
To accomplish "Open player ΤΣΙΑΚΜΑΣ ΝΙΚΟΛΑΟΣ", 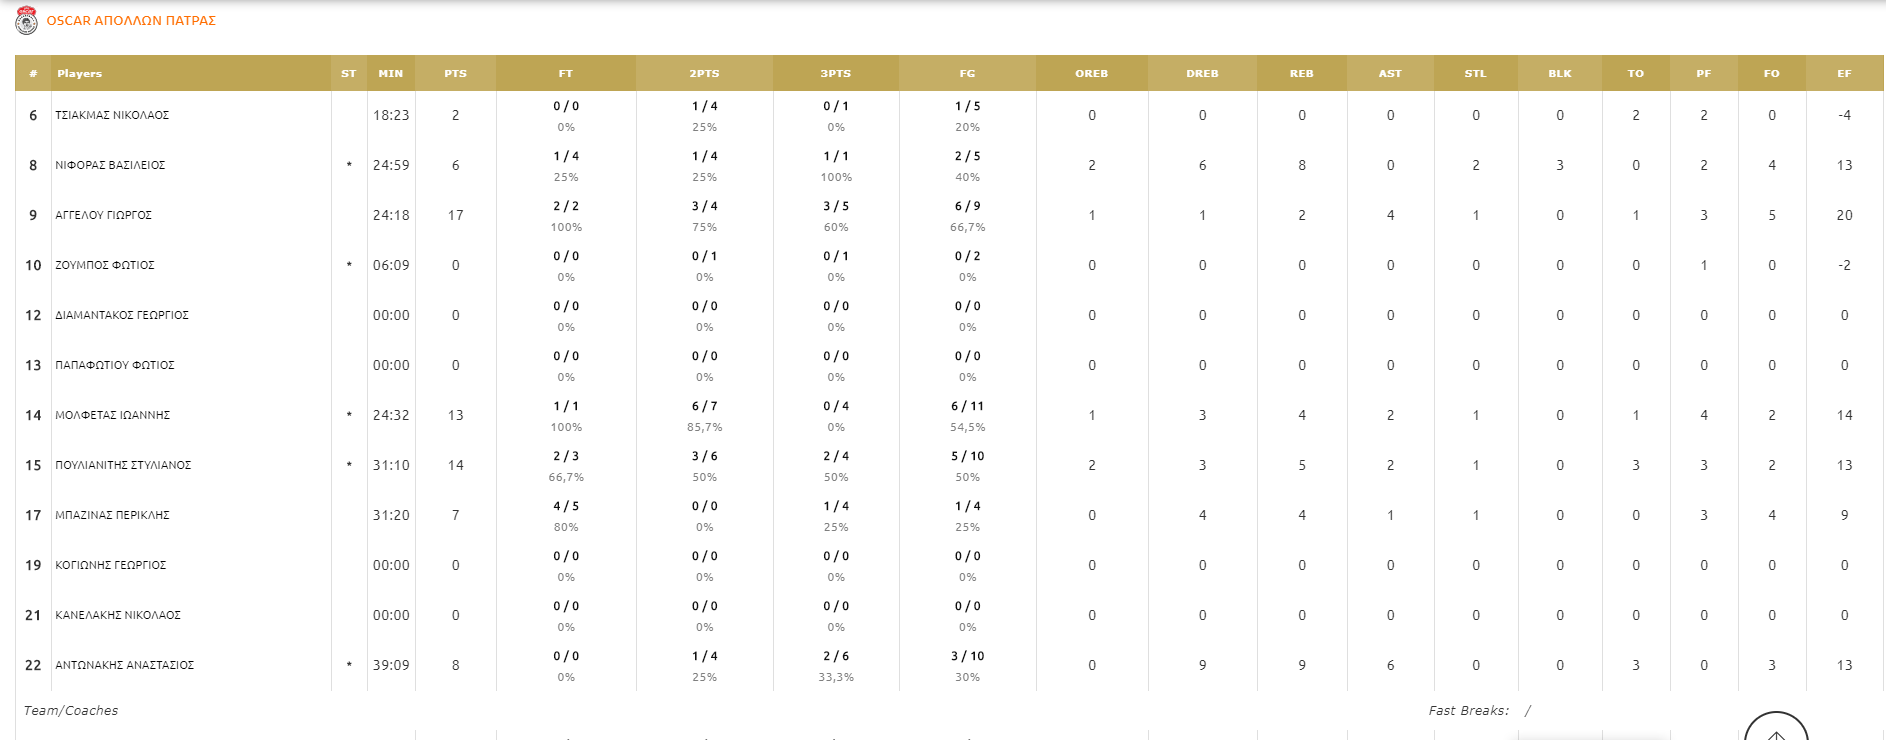I will click(x=112, y=116).
